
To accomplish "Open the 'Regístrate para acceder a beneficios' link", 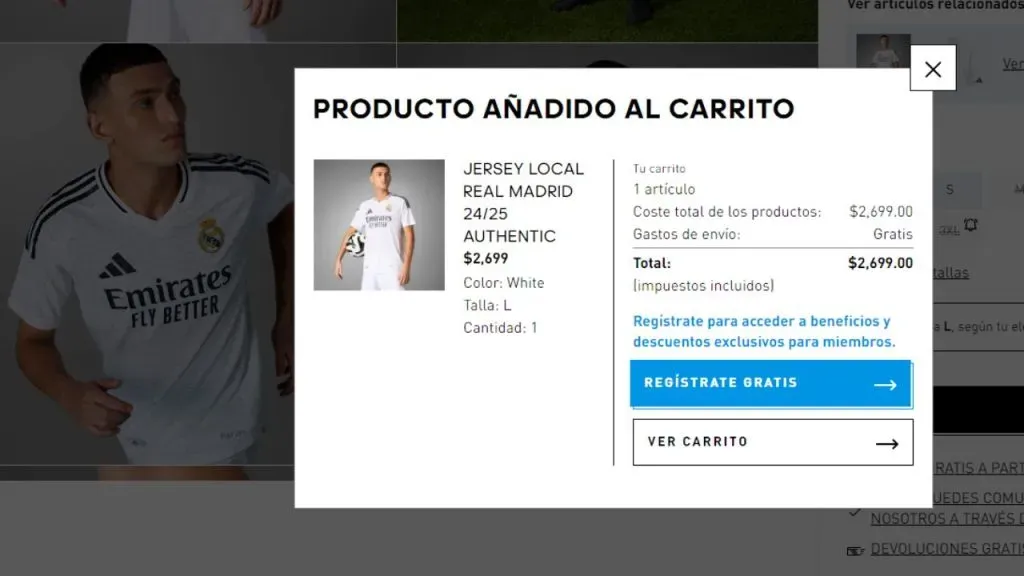I will (x=764, y=331).
